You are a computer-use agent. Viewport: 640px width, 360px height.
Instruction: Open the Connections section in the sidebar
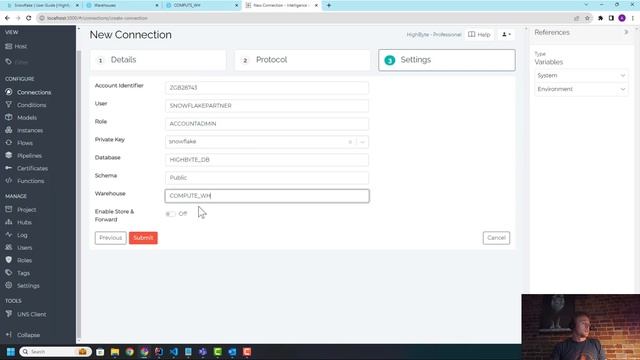coord(29,92)
